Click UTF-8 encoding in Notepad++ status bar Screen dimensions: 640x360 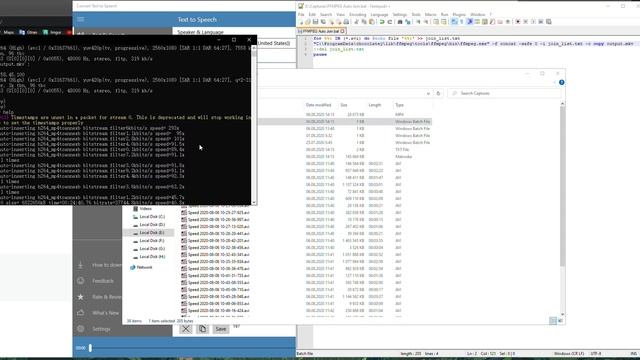596,354
